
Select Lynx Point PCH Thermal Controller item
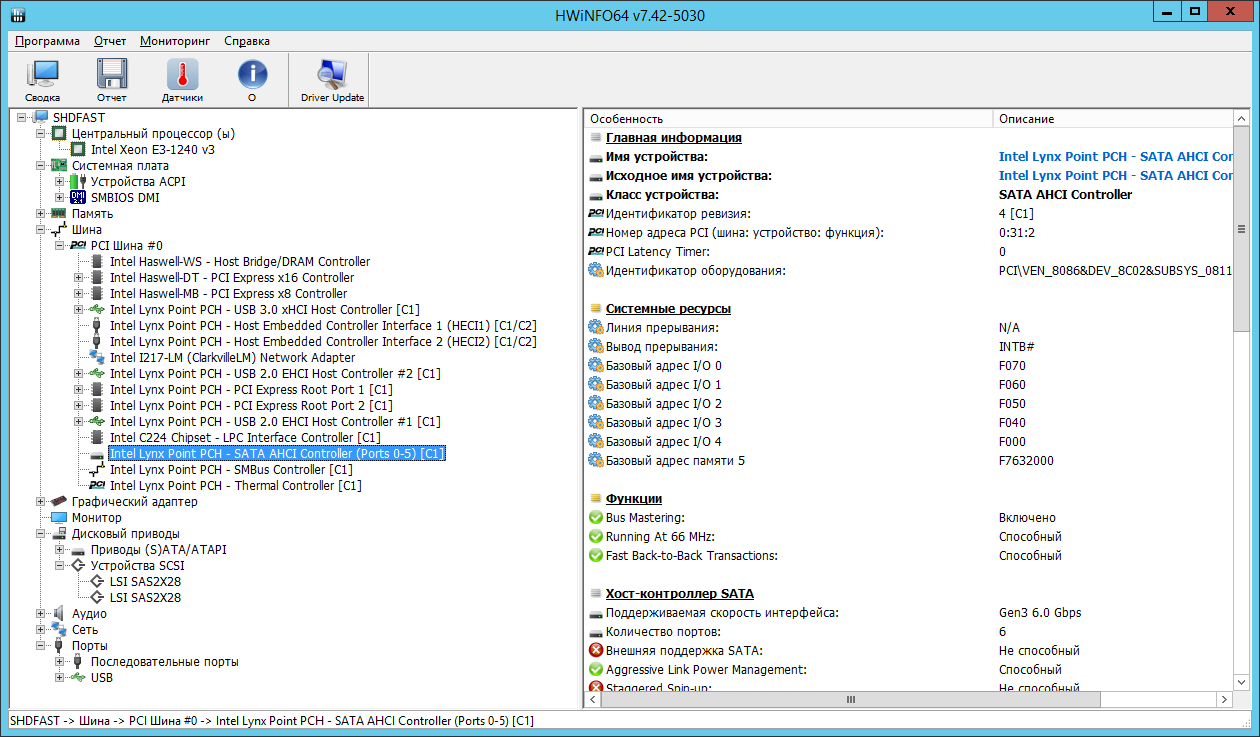(236, 486)
